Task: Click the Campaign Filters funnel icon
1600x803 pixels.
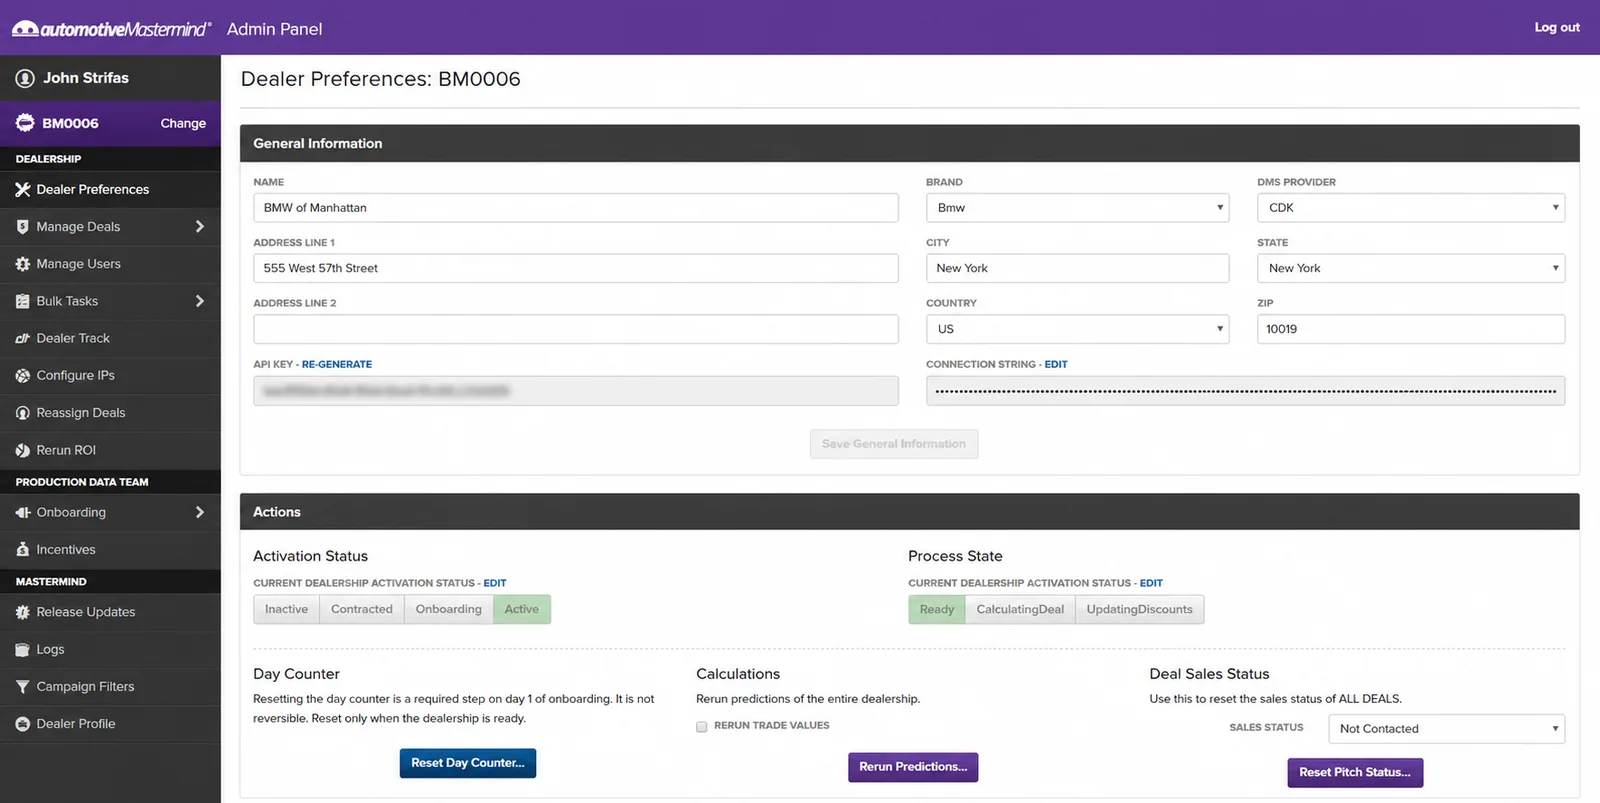Action: click(23, 687)
